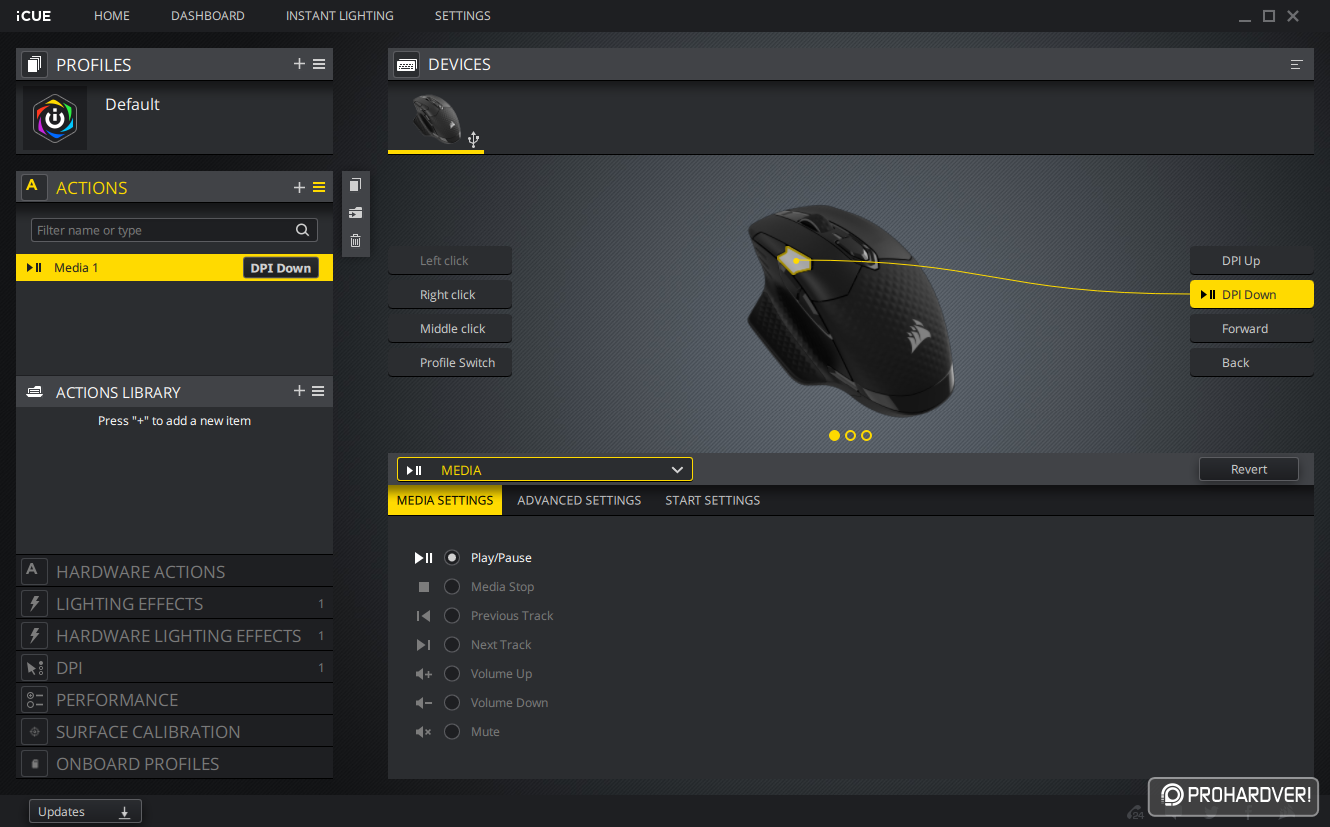Select the Right click mouse button
The width and height of the screenshot is (1330, 827).
pyautogui.click(x=450, y=295)
